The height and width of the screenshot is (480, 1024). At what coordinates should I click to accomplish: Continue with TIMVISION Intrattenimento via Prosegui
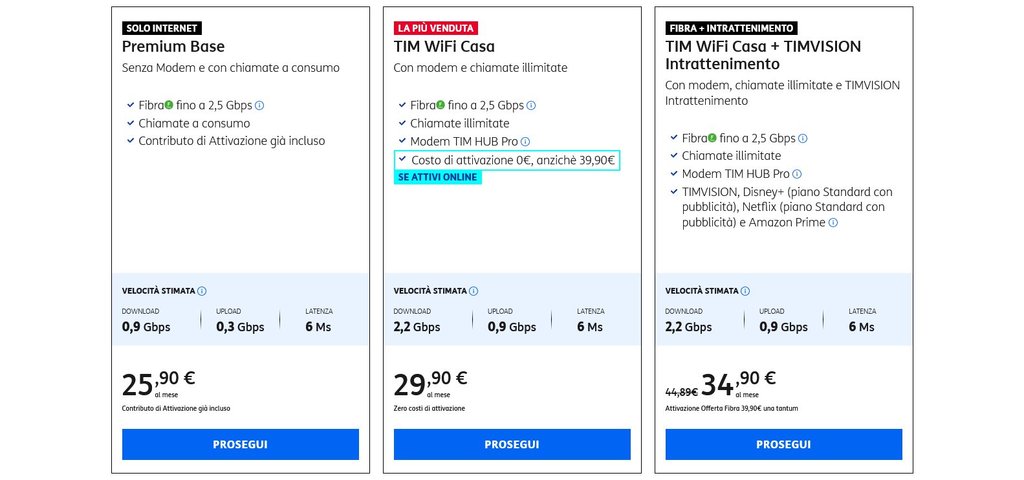tap(784, 444)
